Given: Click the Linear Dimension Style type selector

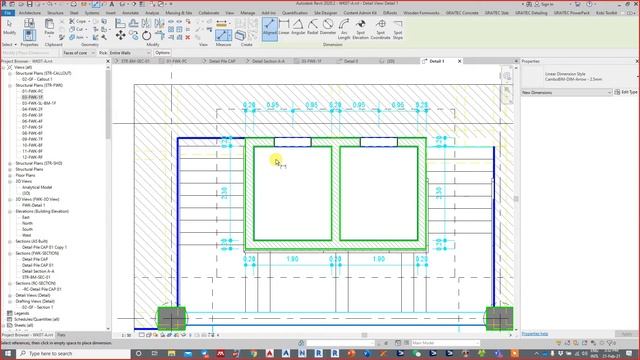Looking at the screenshot, I should [579, 77].
